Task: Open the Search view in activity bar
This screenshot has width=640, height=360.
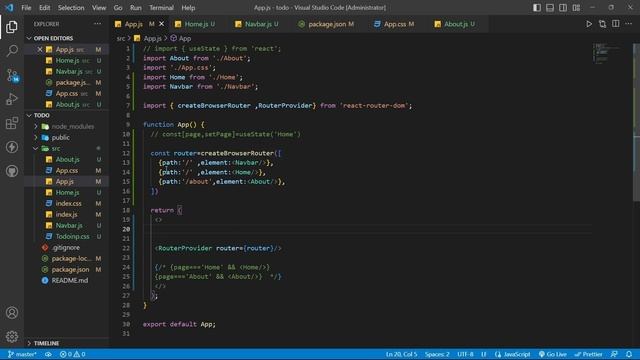Action: click(12, 51)
